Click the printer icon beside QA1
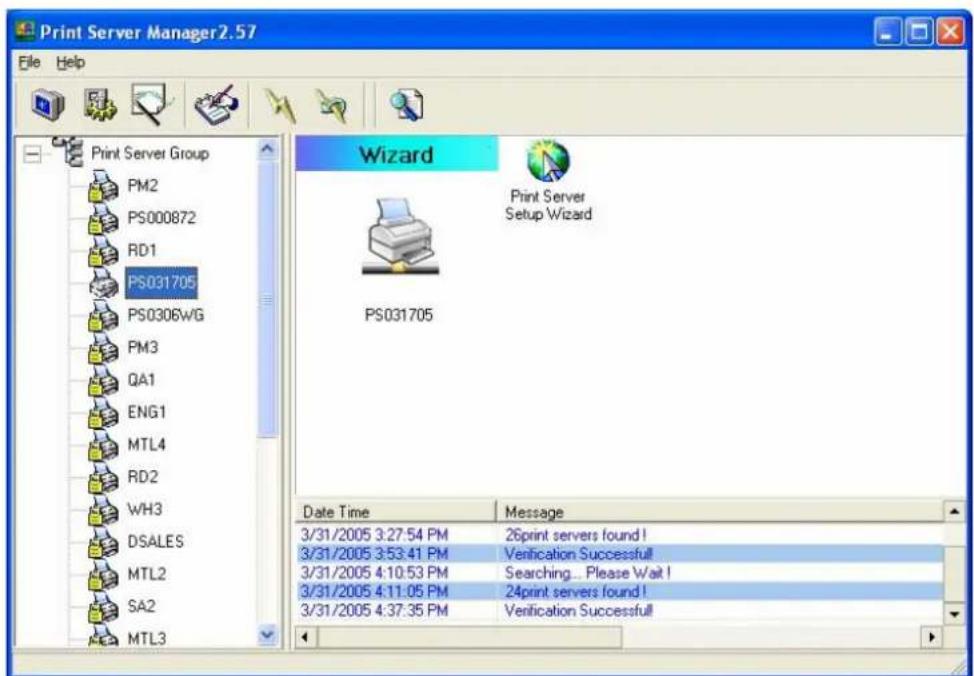 click(x=103, y=380)
